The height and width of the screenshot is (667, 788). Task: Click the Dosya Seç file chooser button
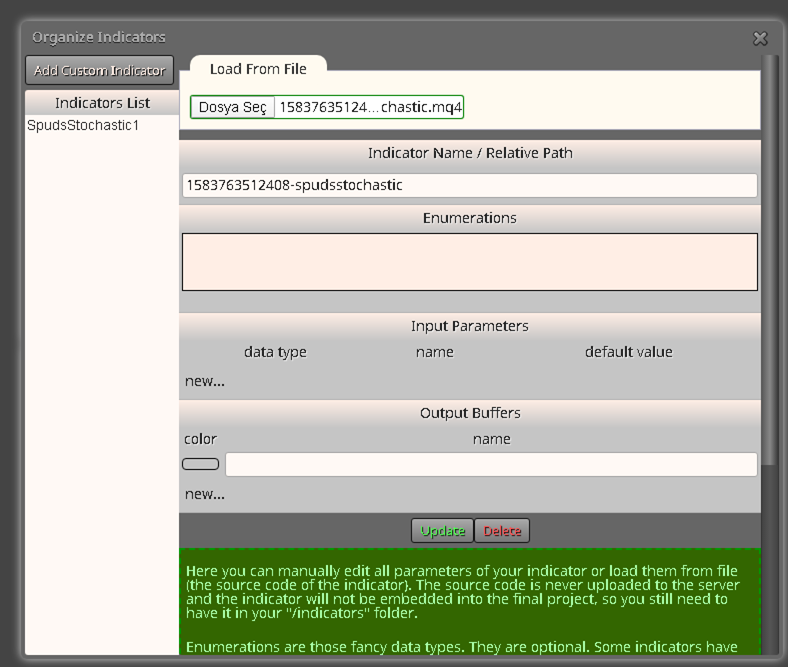coord(233,107)
